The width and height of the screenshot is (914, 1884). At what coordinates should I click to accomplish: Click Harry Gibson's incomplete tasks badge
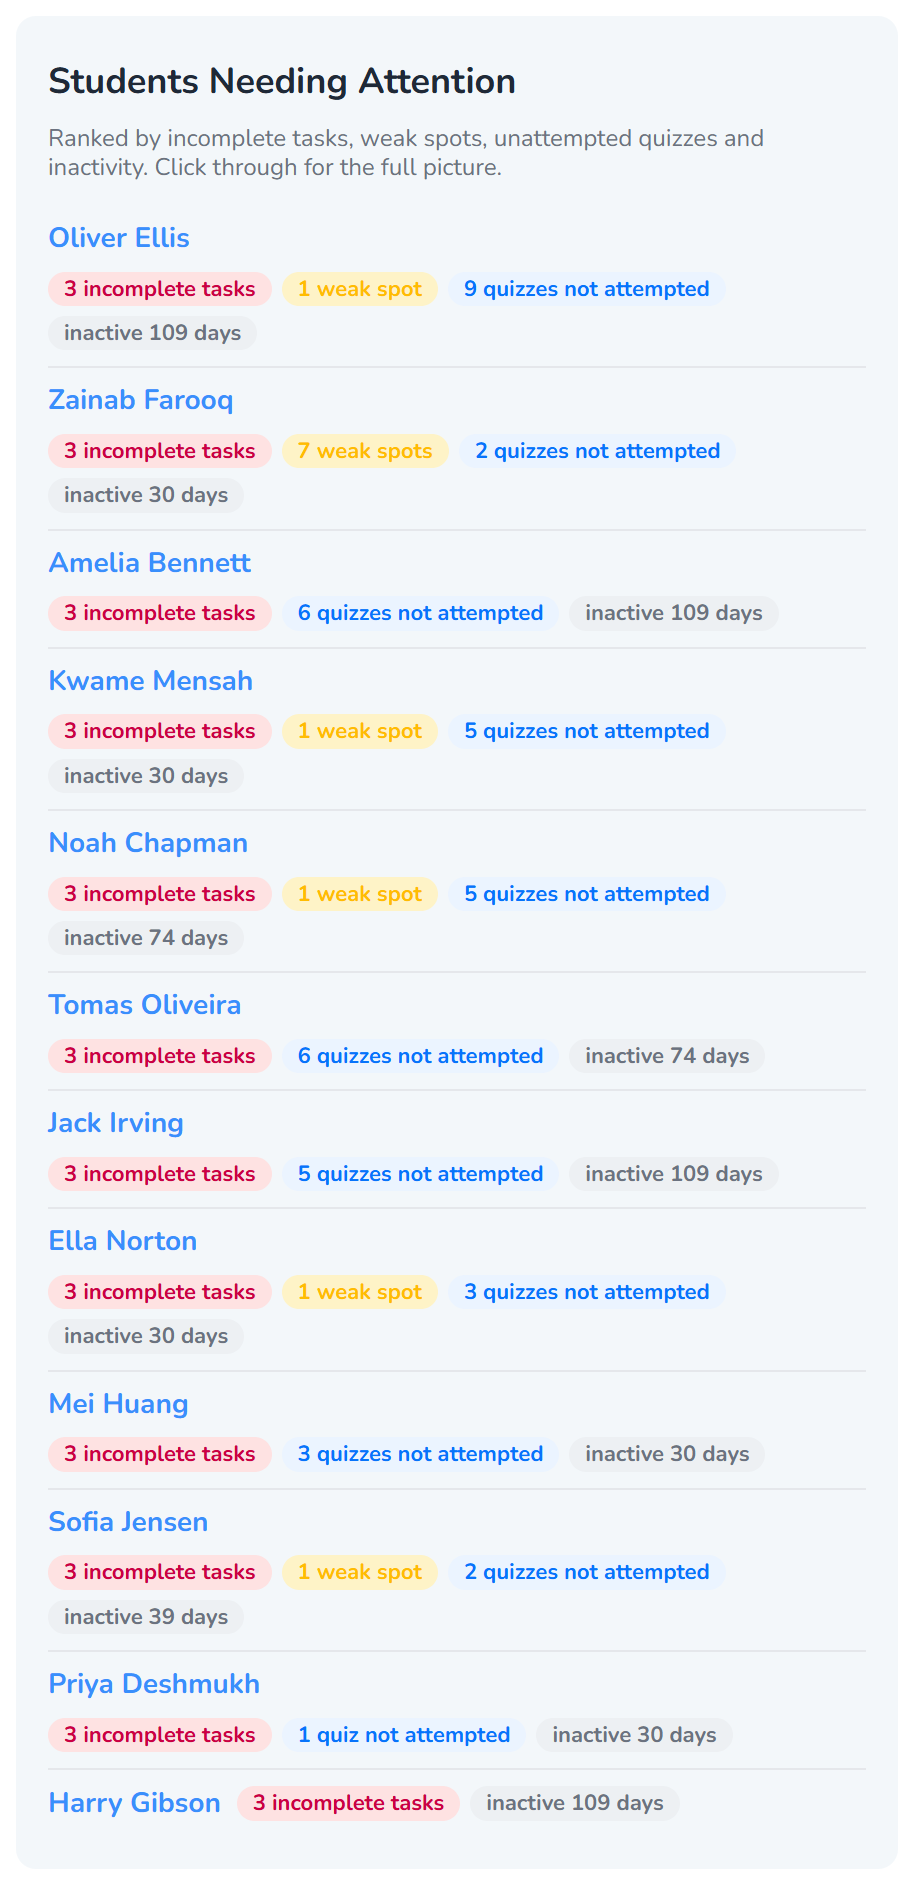pyautogui.click(x=348, y=1803)
